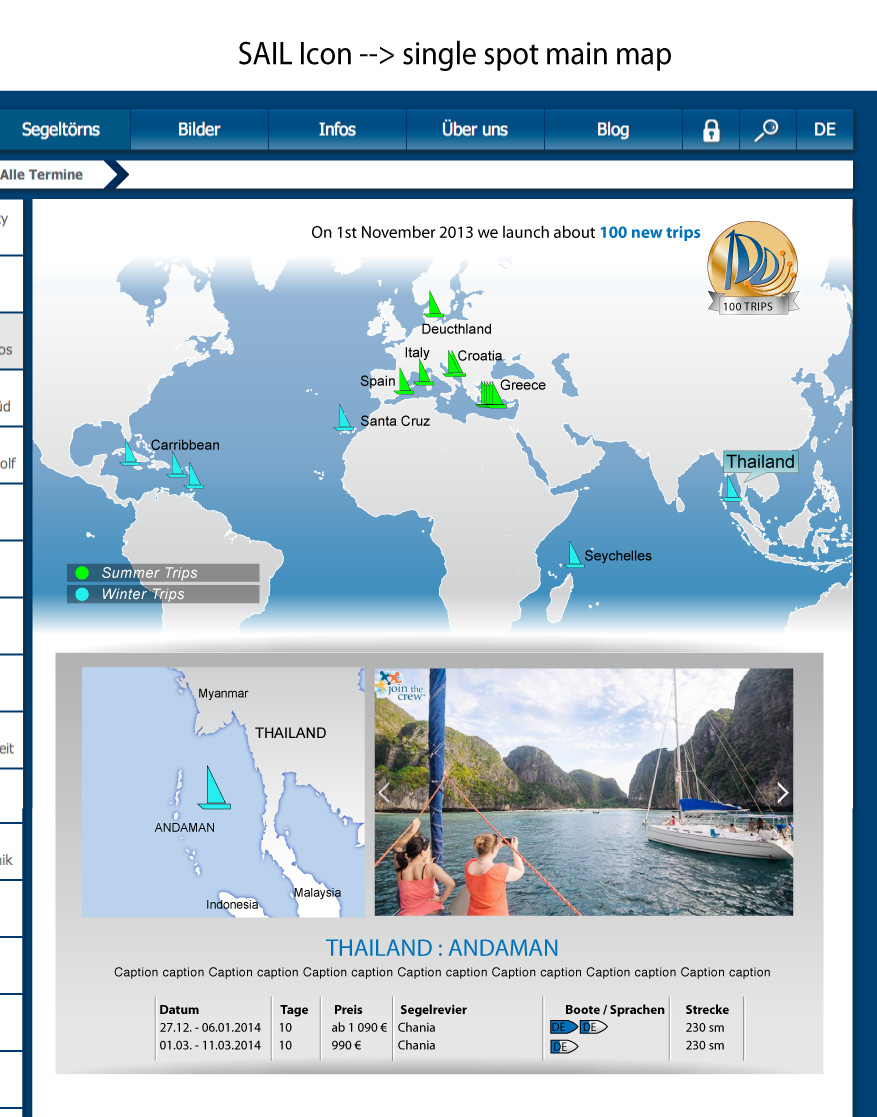877x1117 pixels.
Task: Click the Thailand Andaman regional map thumbnail
Action: [x=223, y=792]
